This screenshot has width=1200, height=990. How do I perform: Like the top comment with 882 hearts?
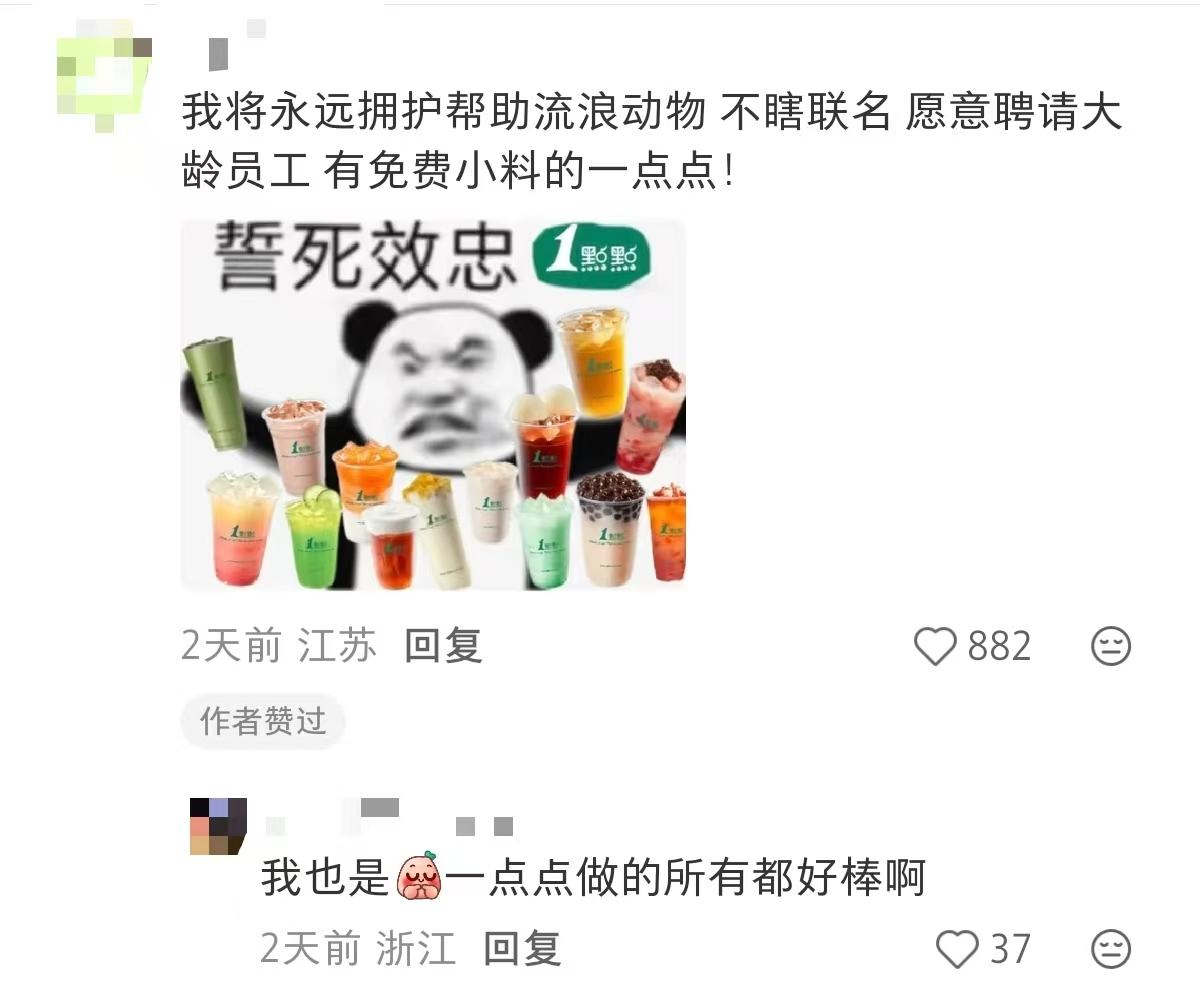(x=936, y=647)
